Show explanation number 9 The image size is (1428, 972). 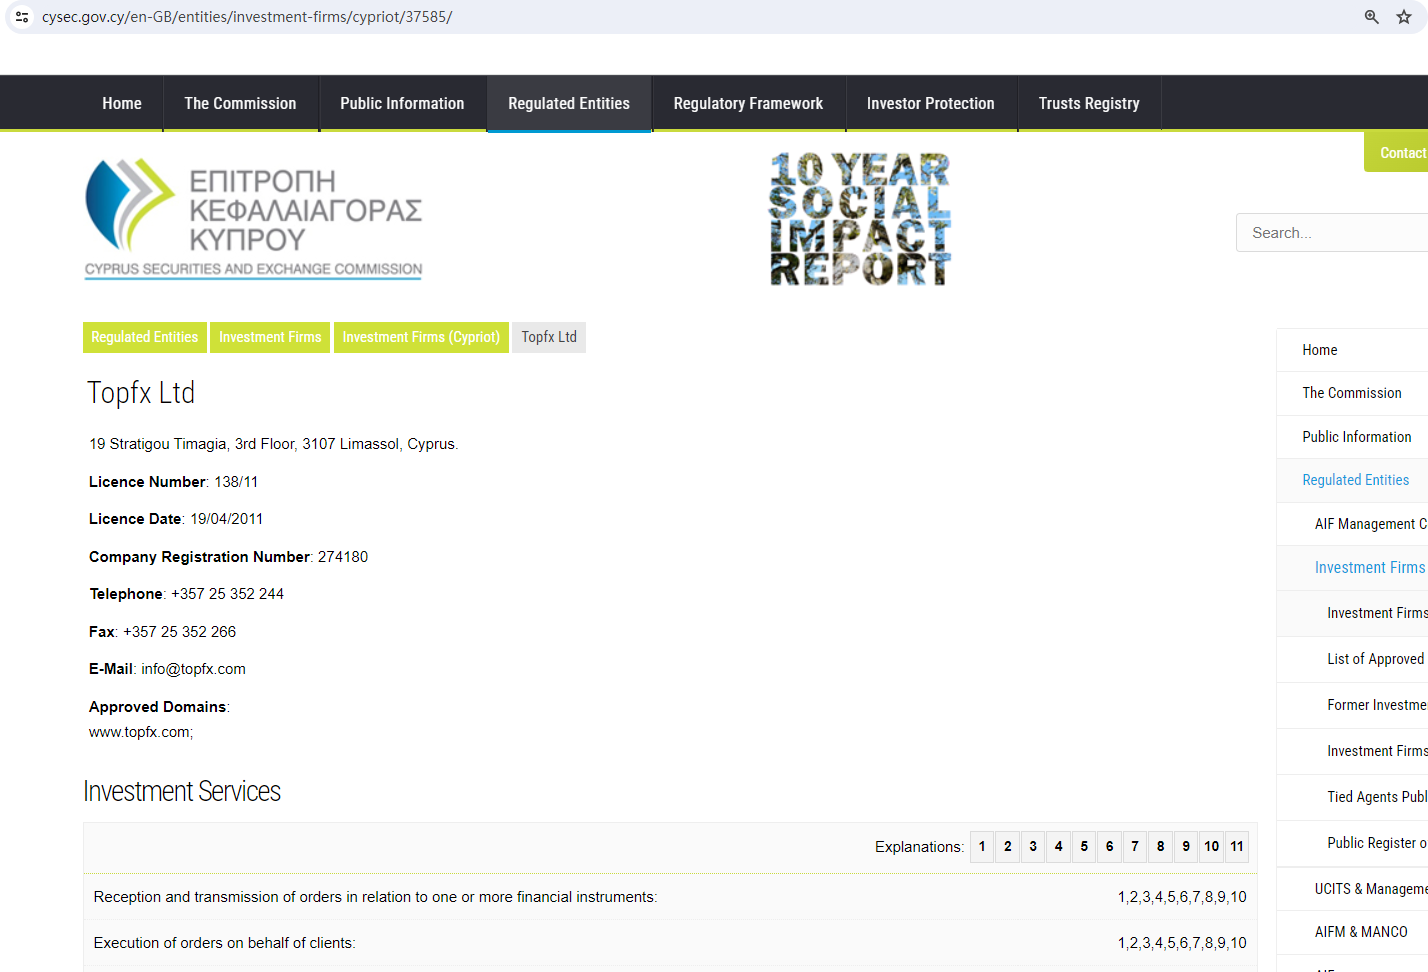[1186, 847]
